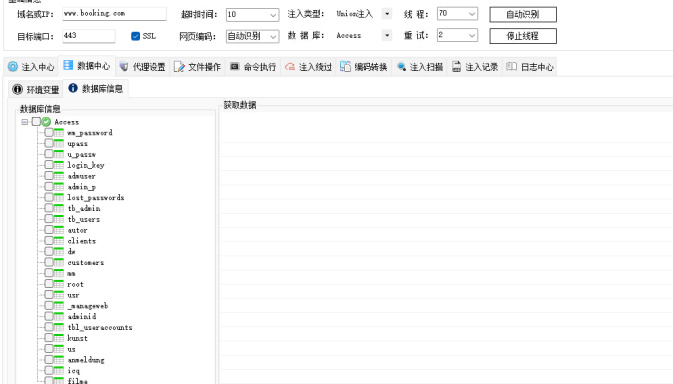This screenshot has height=384, width=673.
Task: Click table icon of tbl_useraccounts
Action: point(59,327)
